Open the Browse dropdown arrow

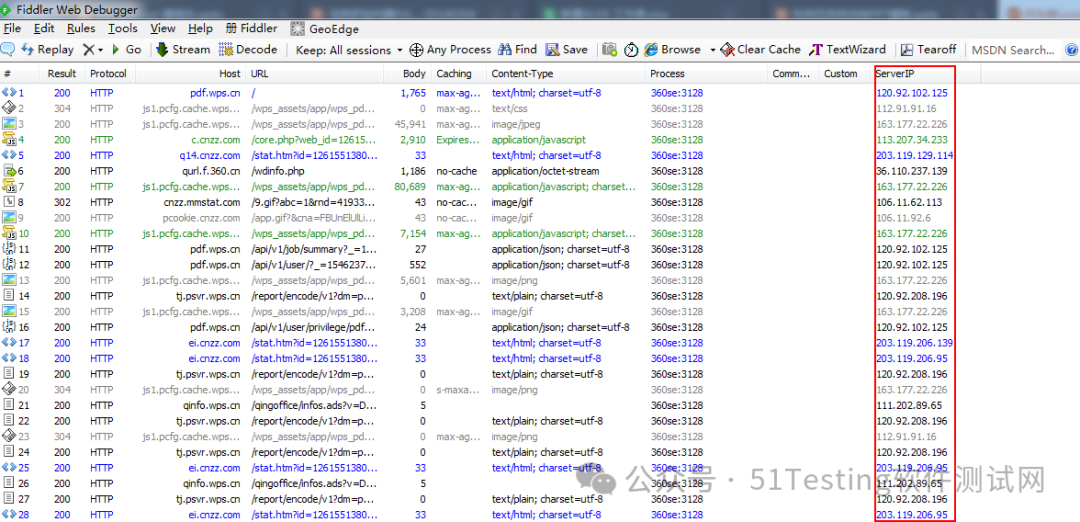click(x=713, y=50)
